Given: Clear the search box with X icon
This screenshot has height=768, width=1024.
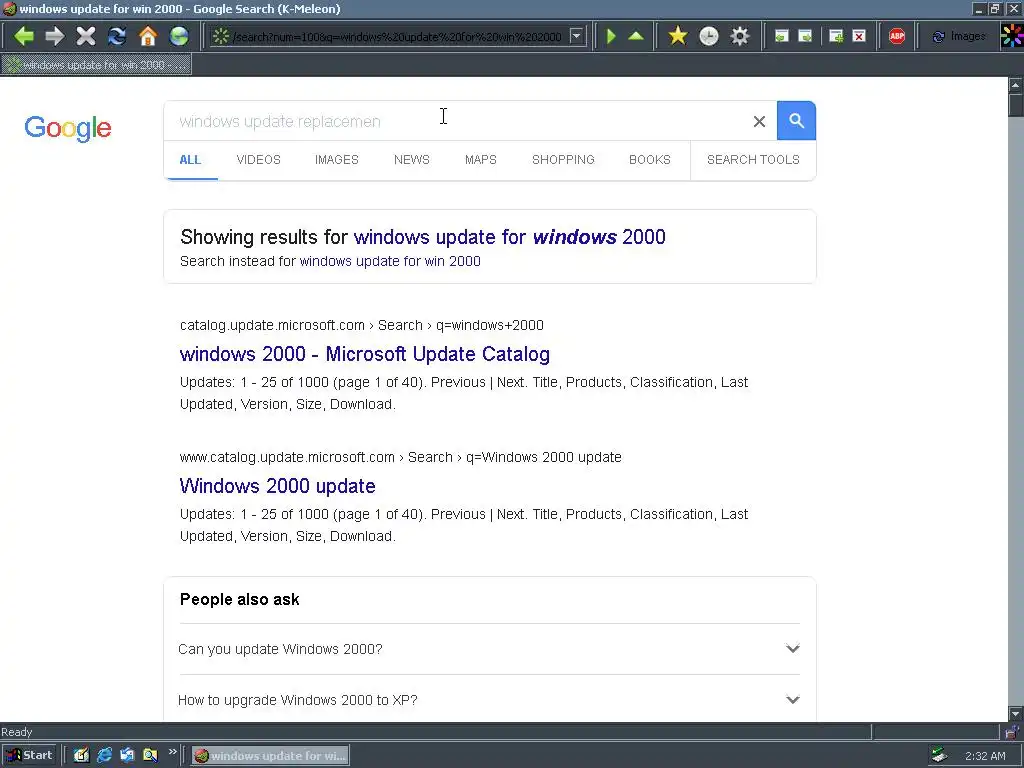Looking at the screenshot, I should (759, 121).
